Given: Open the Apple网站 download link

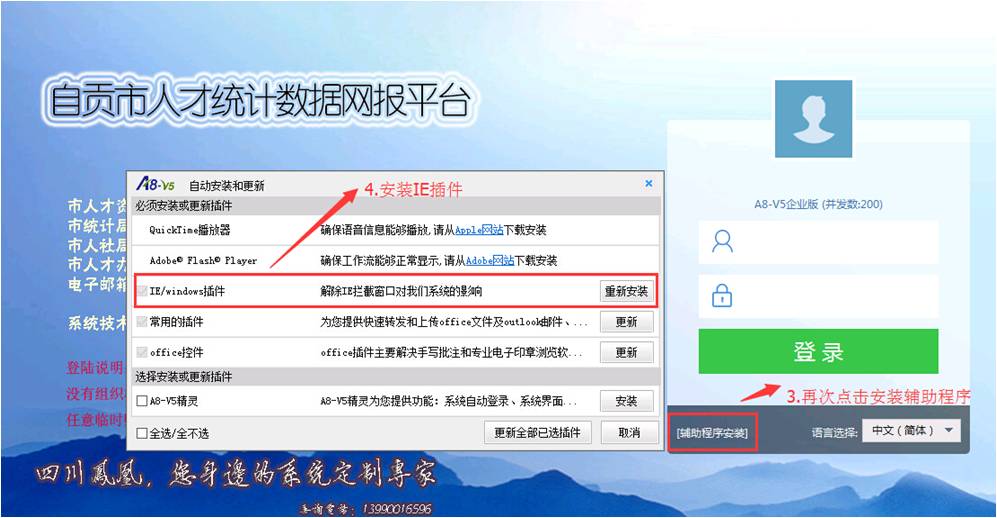Looking at the screenshot, I should pos(479,230).
